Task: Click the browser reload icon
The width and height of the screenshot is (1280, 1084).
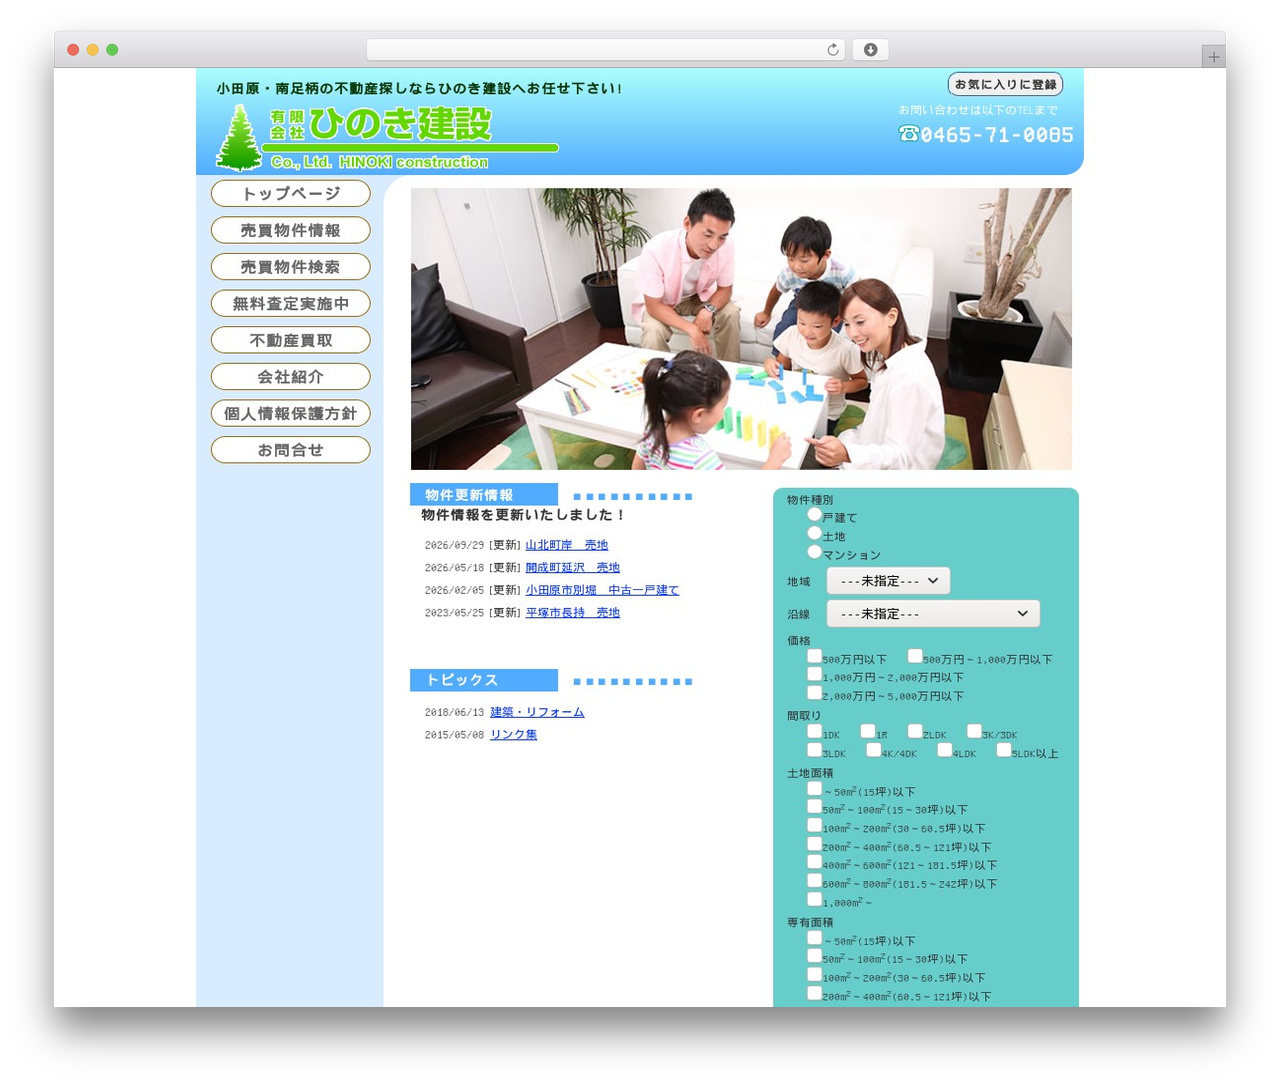Action: (833, 50)
